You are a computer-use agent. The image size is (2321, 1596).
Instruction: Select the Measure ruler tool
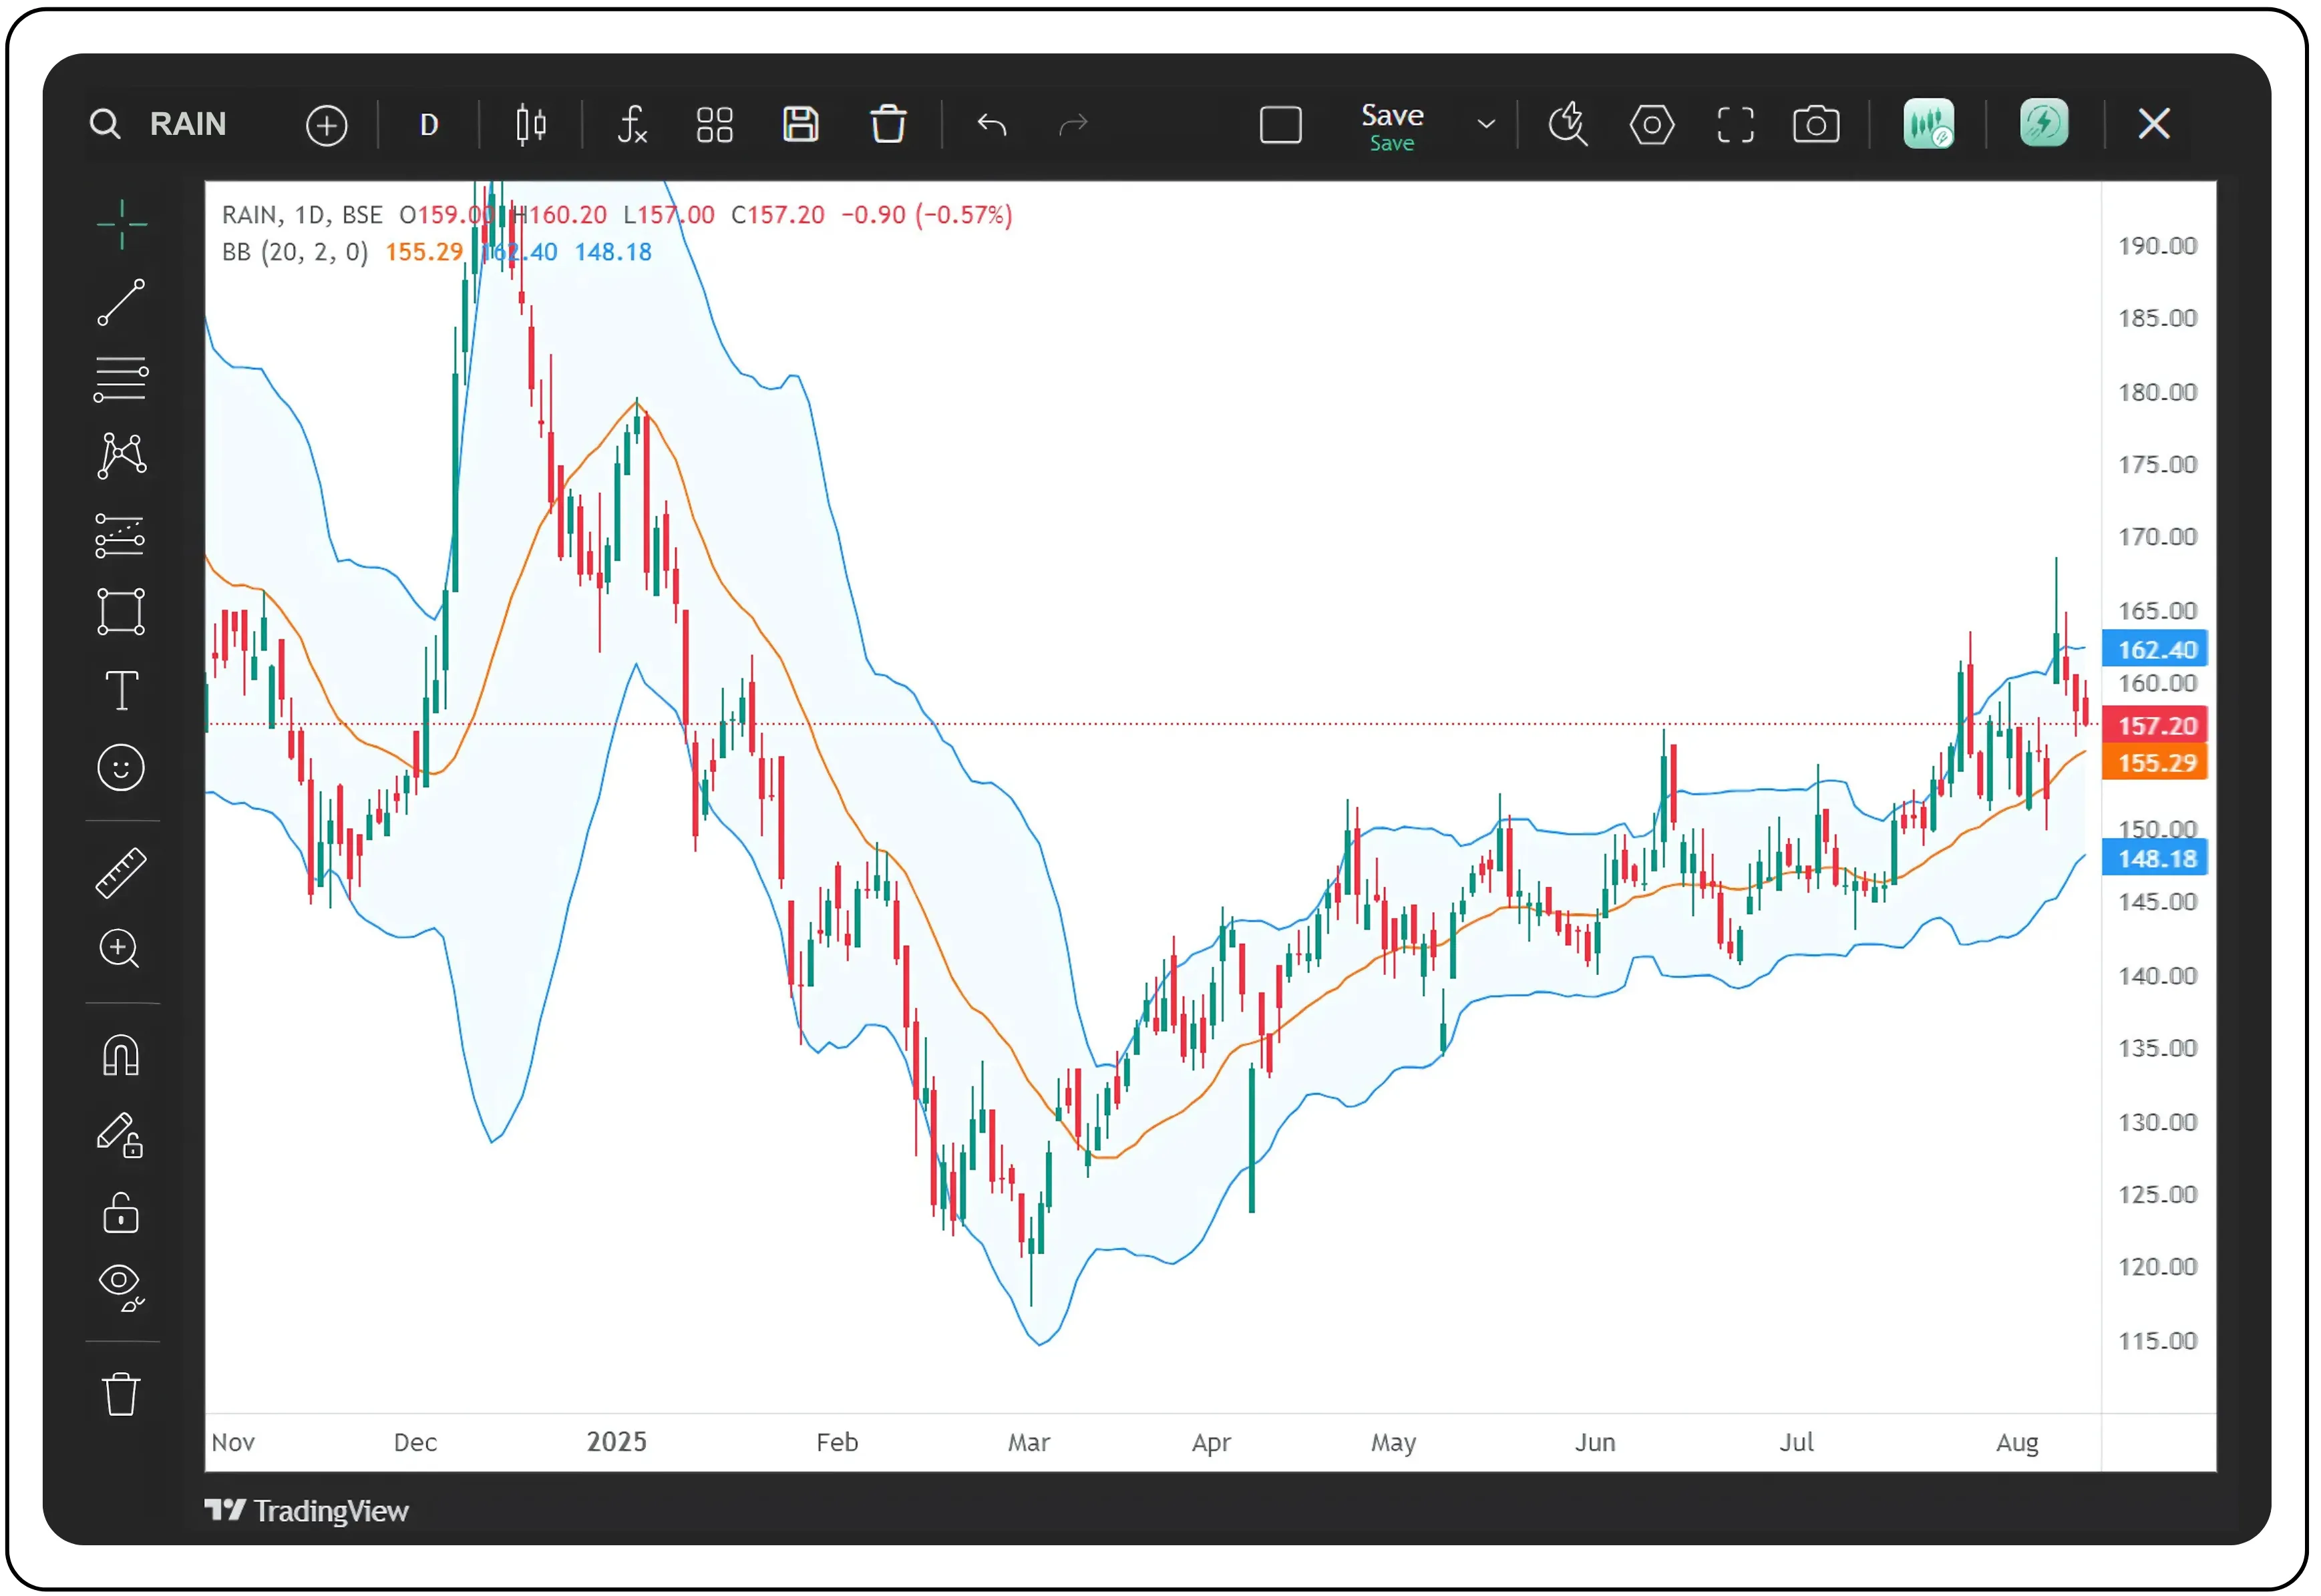[121, 872]
